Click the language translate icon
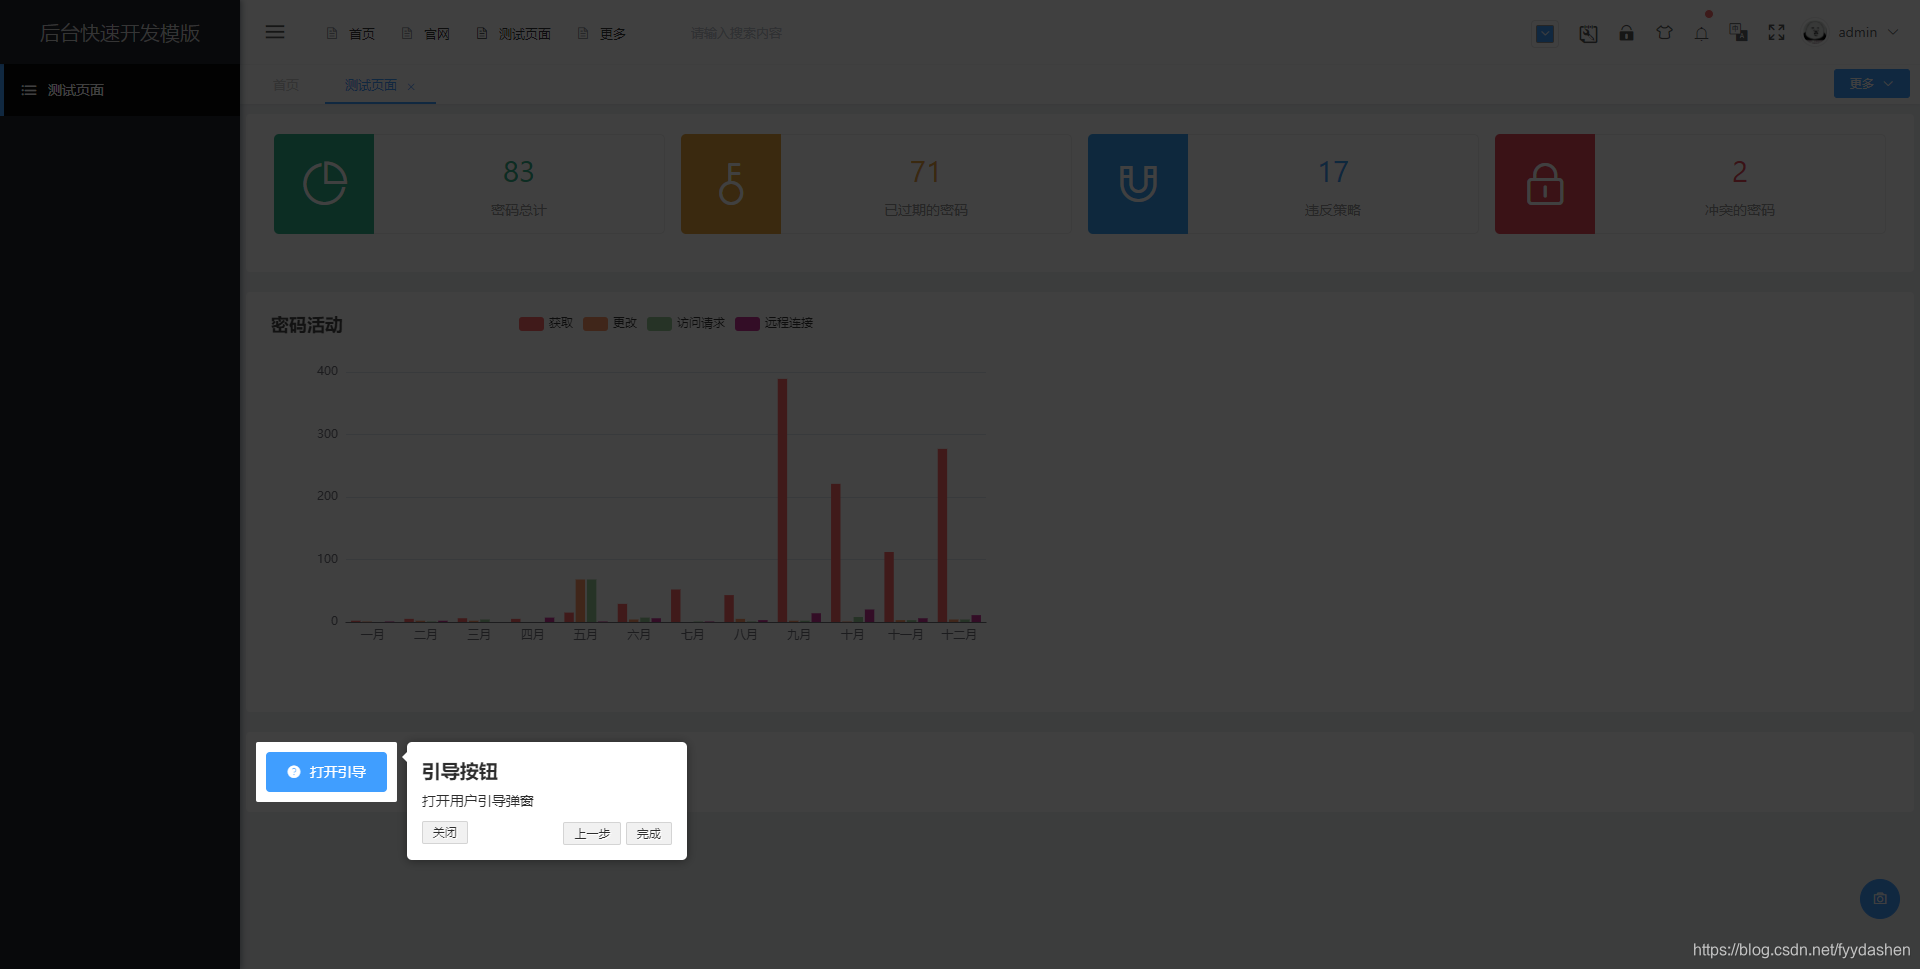 coord(1739,33)
